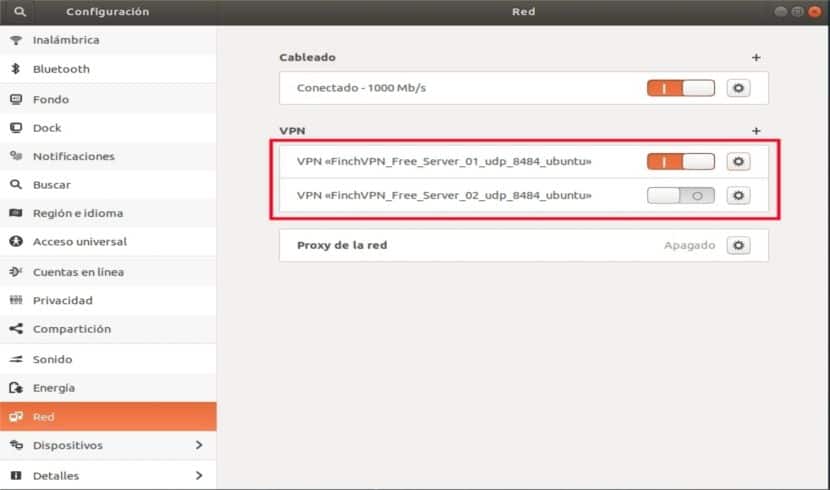Screen dimensions: 830x490
Task: Turn off the wired Conectado switch
Action: 680,88
